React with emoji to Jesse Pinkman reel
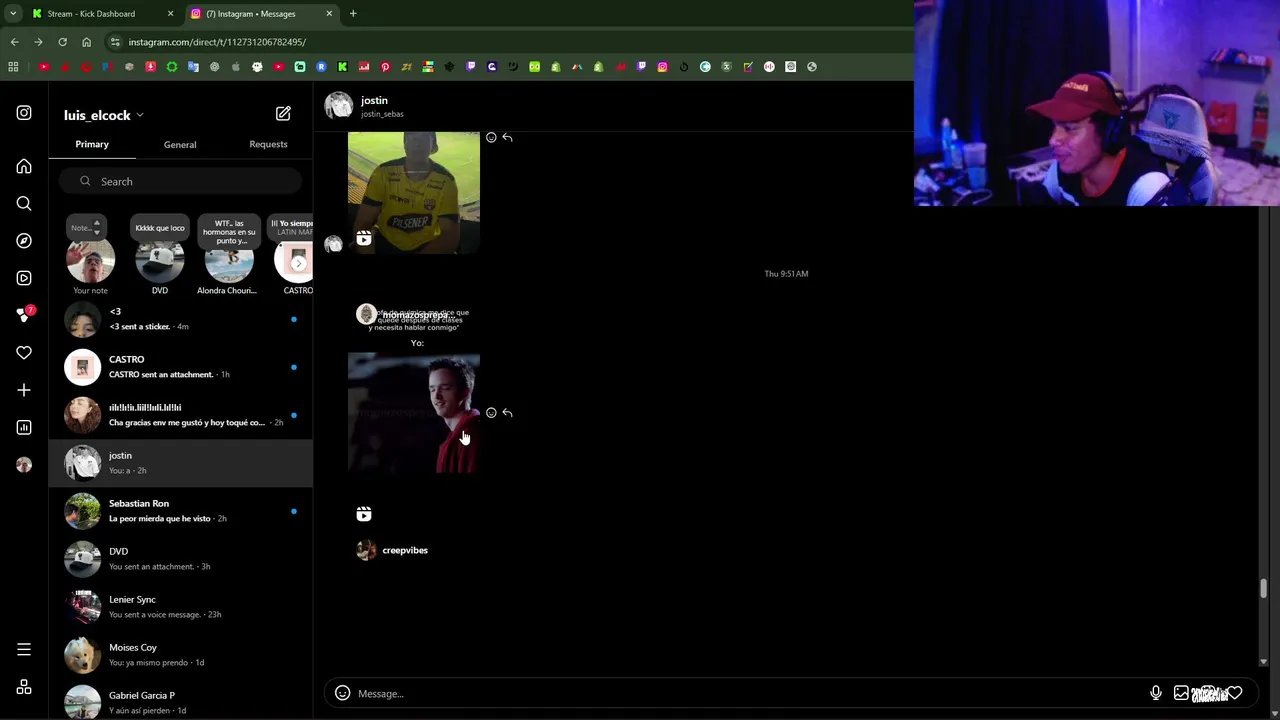The width and height of the screenshot is (1280, 720). point(491,413)
